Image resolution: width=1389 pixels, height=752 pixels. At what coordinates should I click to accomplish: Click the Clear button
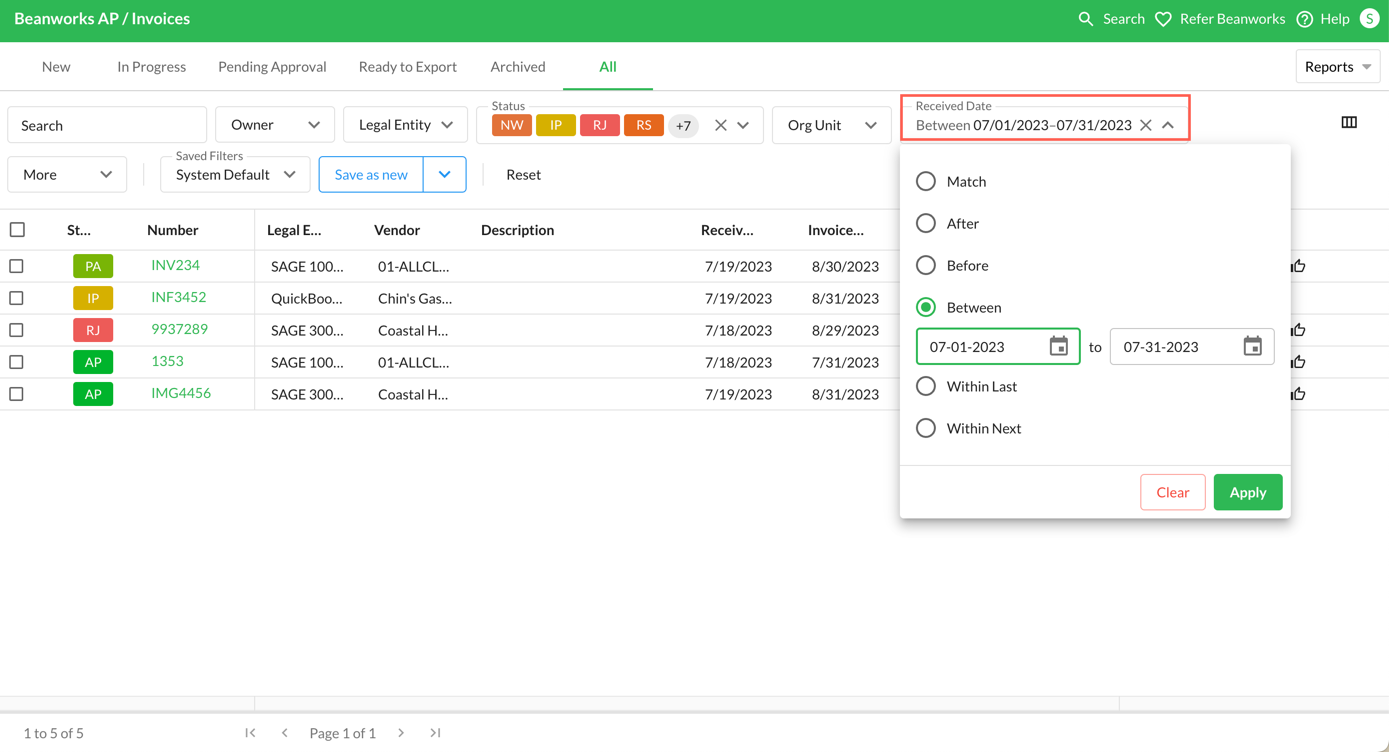pyautogui.click(x=1173, y=492)
